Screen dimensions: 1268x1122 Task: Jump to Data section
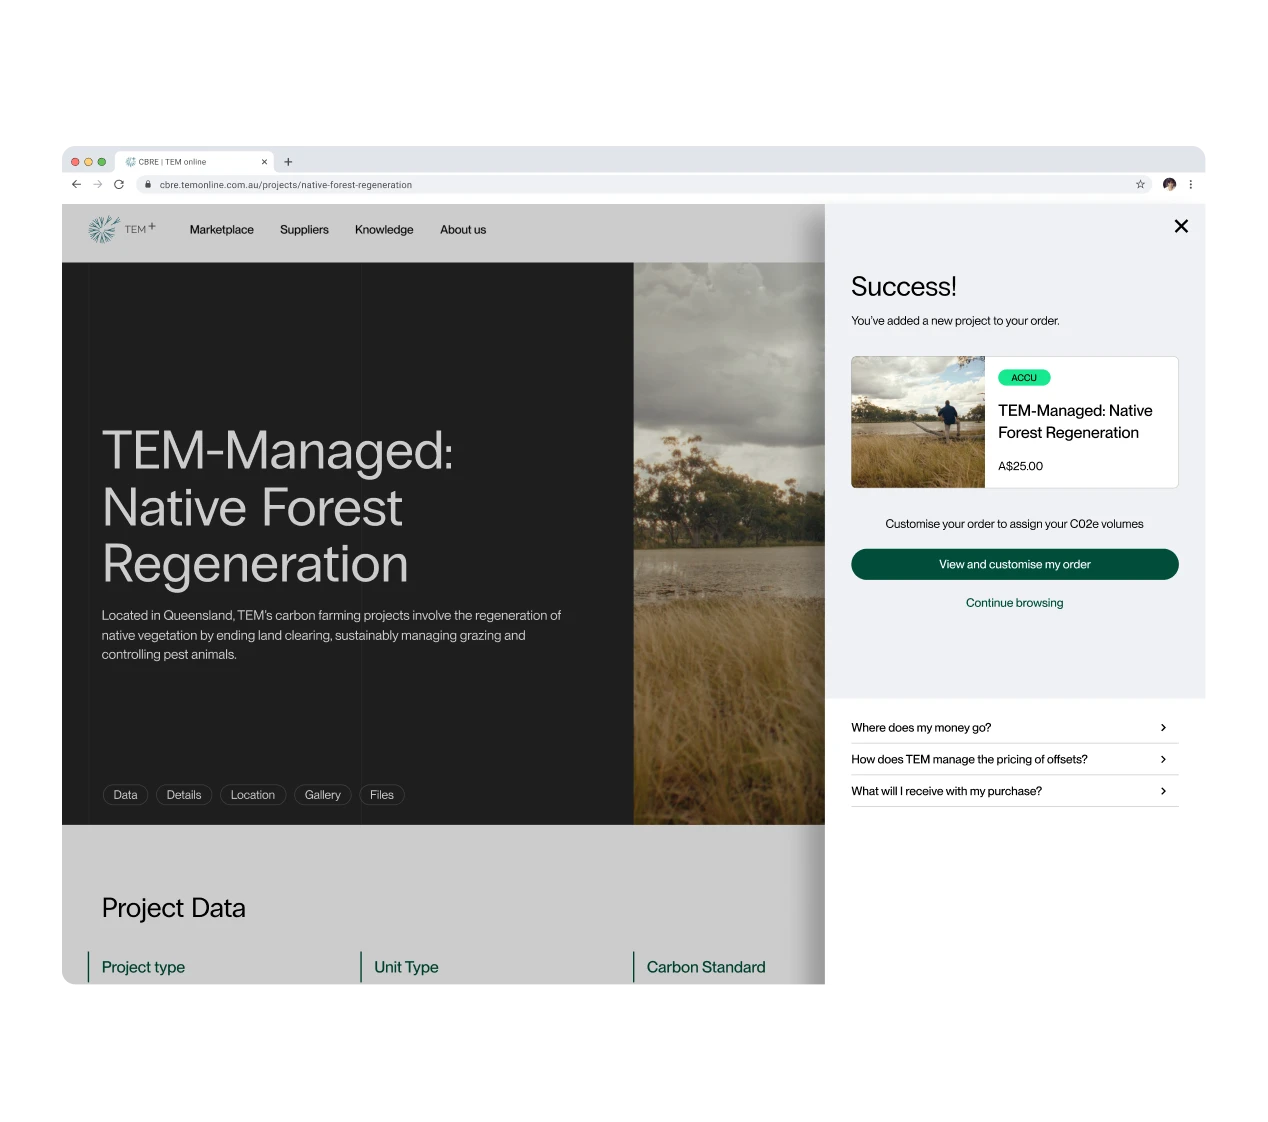pyautogui.click(x=126, y=795)
